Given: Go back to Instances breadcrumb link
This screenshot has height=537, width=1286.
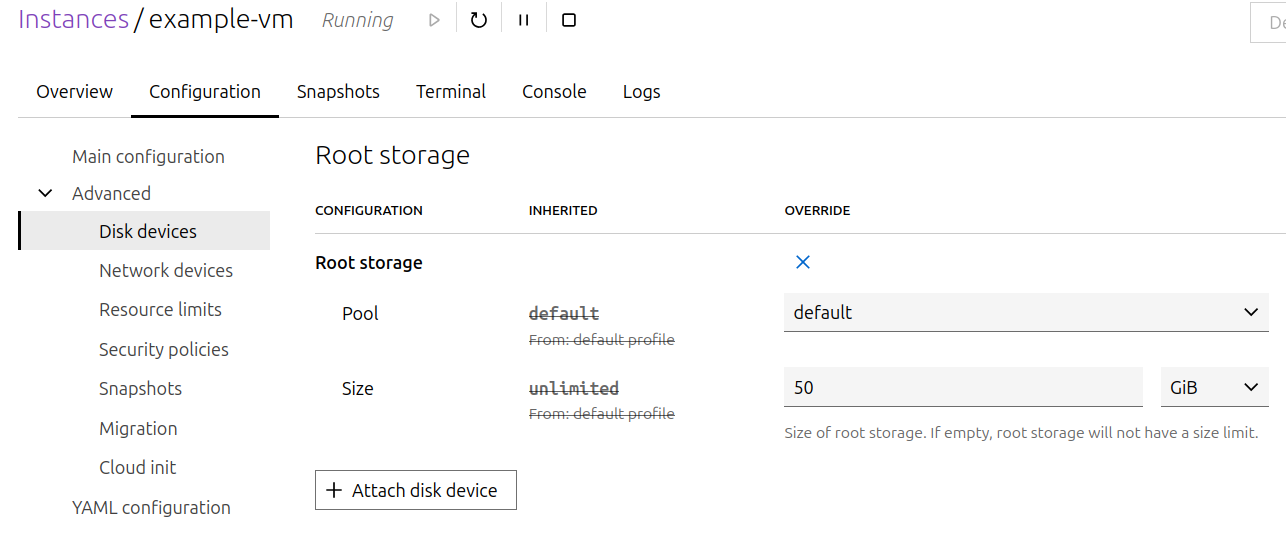Looking at the screenshot, I should point(73,20).
